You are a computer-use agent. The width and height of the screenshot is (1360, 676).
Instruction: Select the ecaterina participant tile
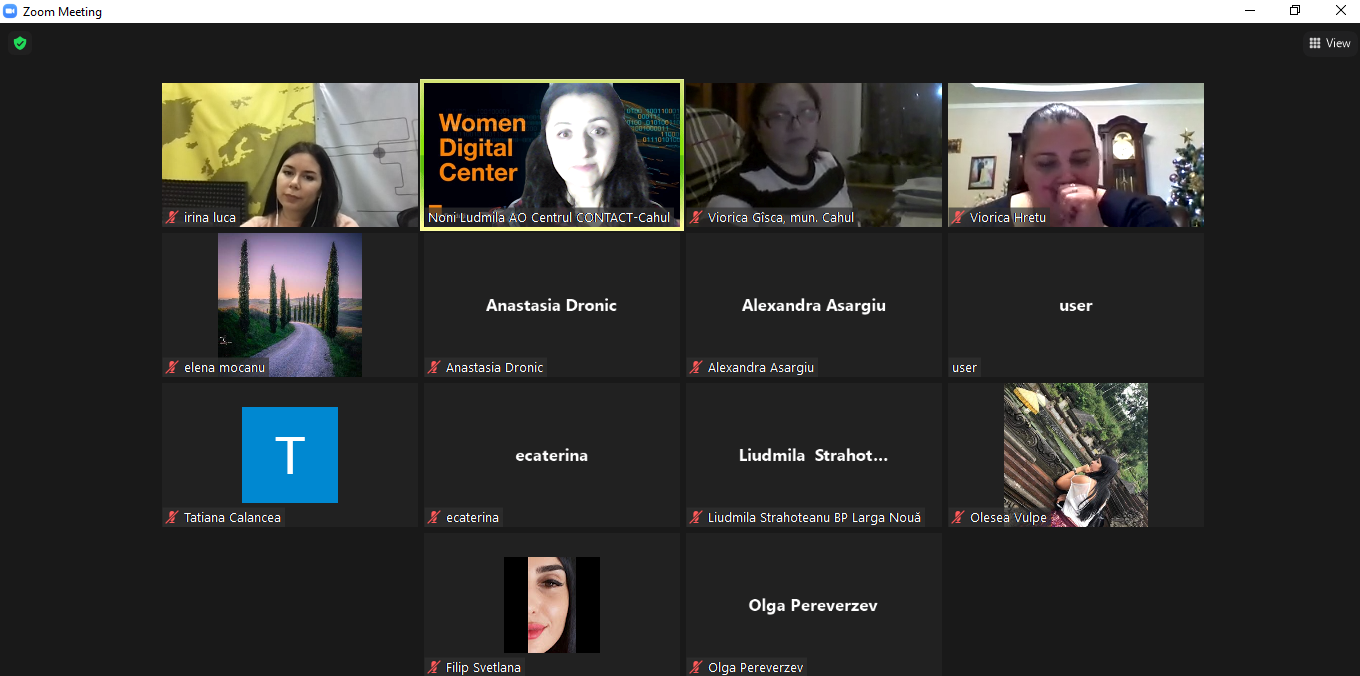[x=552, y=455]
